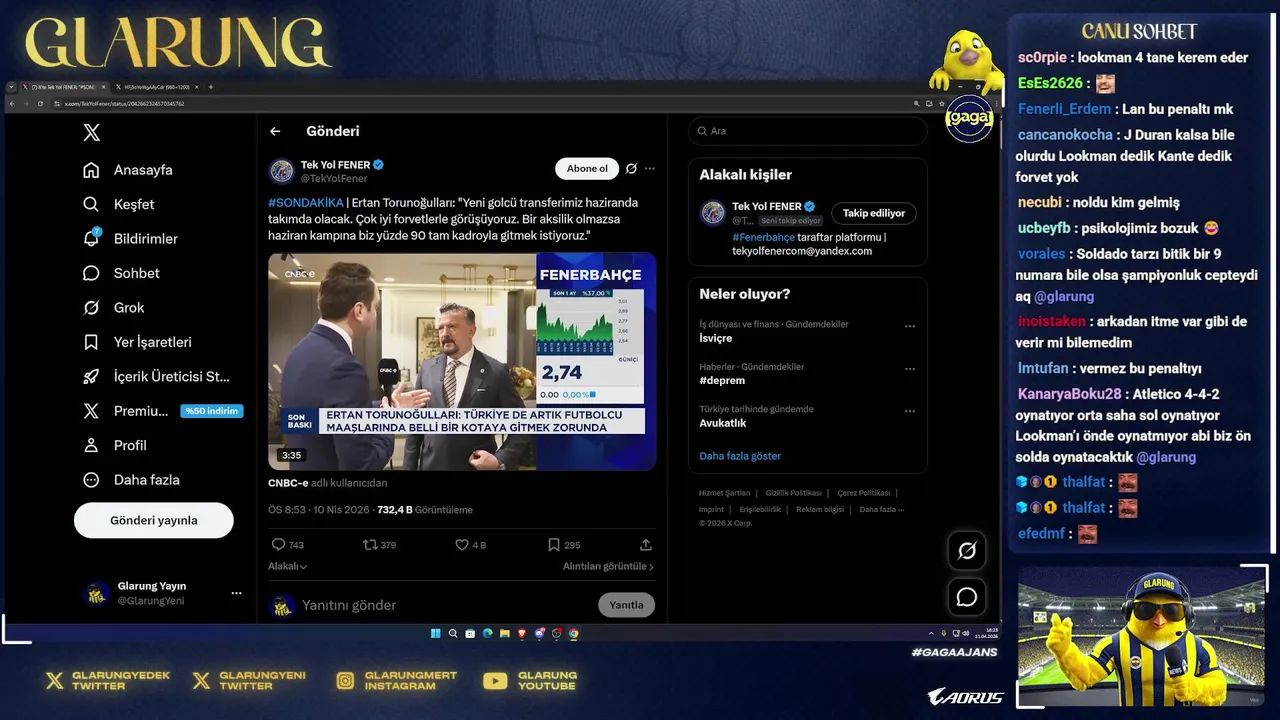Open Daha fazla more icon
1280x720 pixels.
(91, 480)
